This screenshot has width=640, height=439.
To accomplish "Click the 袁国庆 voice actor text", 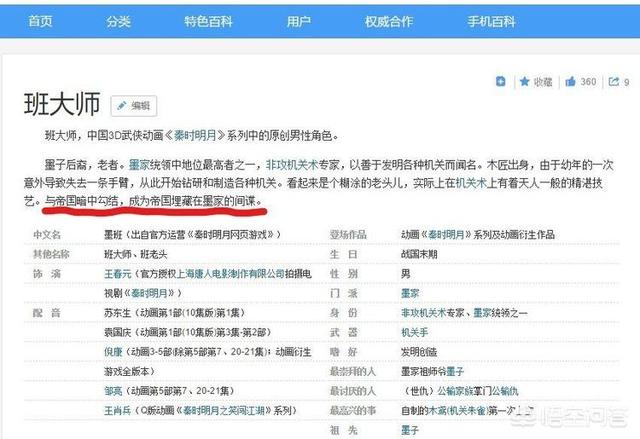I will (117, 333).
